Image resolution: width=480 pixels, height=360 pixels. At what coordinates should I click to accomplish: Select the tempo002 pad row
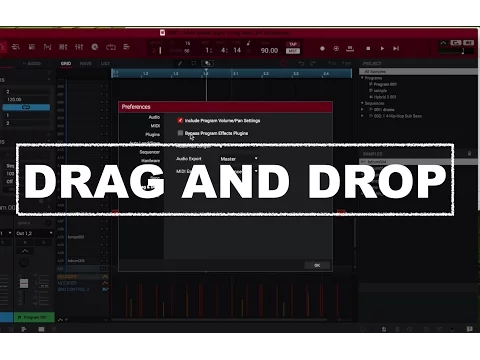click(83, 237)
